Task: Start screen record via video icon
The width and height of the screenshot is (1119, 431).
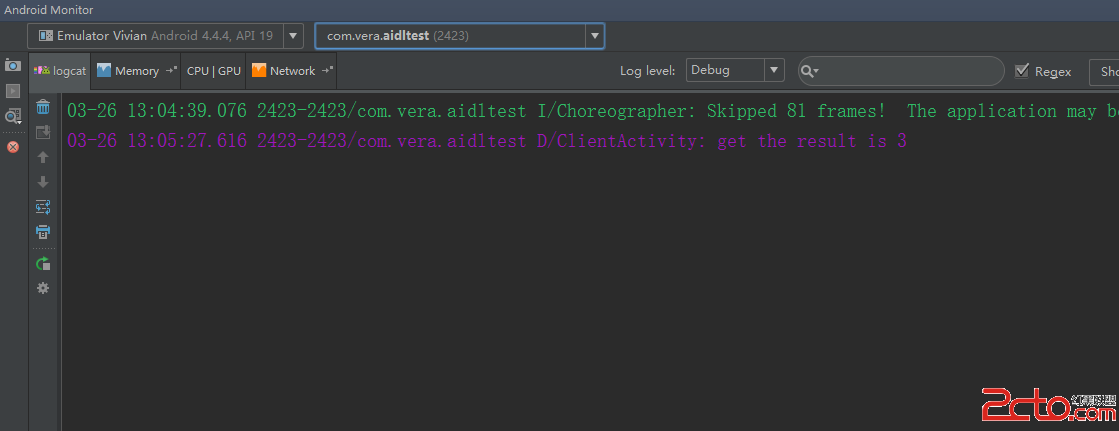Action: (x=13, y=91)
